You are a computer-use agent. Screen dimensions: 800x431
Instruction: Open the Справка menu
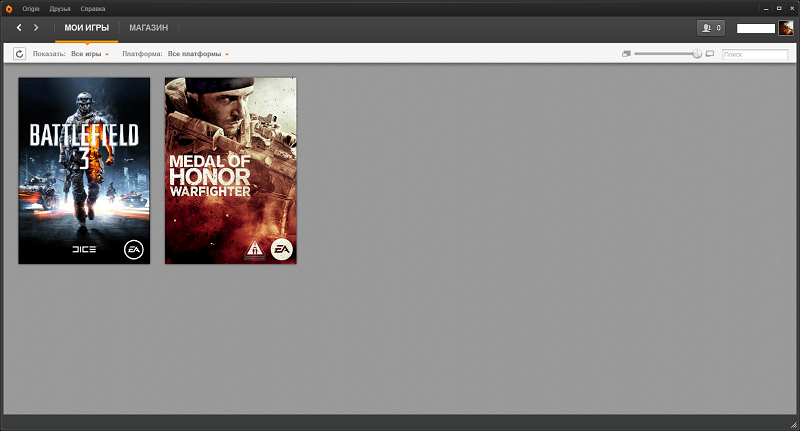click(93, 9)
